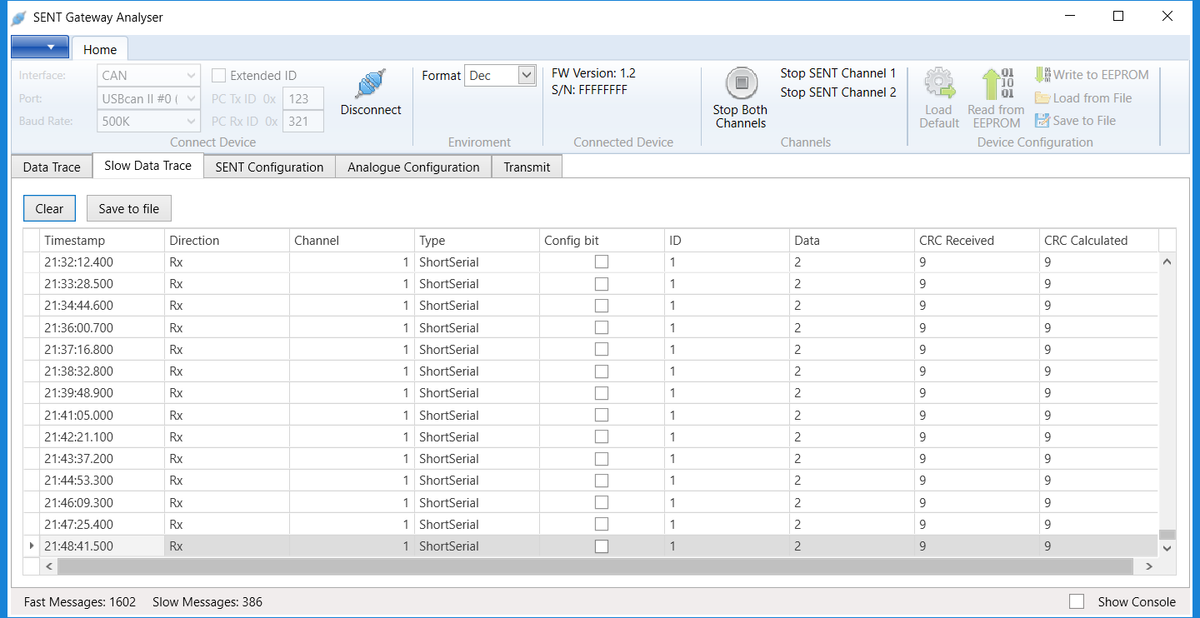Click the Timestamp column header

coord(100,240)
